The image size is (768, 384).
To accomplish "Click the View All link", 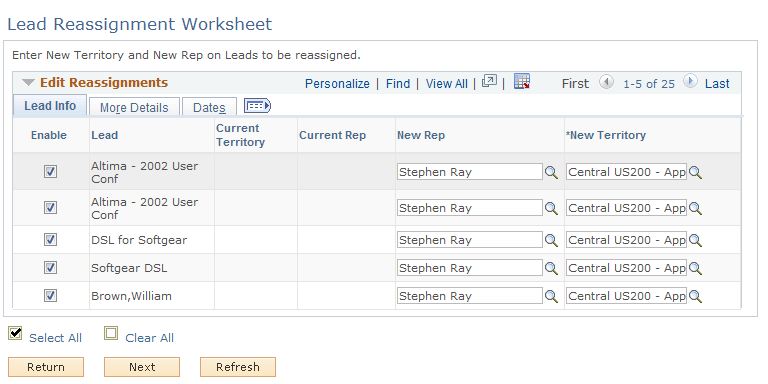I will tap(447, 84).
